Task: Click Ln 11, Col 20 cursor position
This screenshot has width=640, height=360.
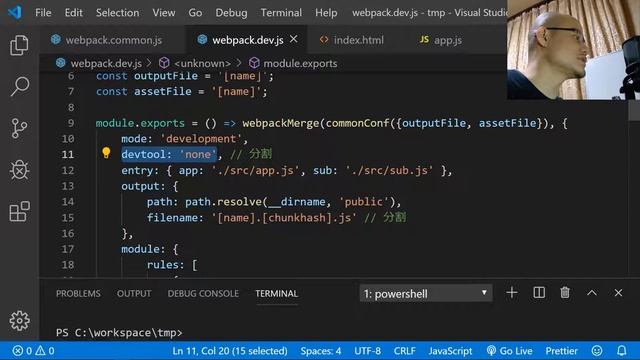Action: pyautogui.click(x=230, y=351)
